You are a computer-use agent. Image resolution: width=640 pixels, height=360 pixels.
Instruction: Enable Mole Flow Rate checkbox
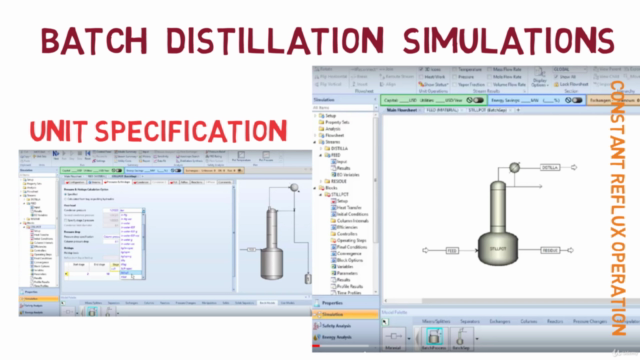[489, 77]
